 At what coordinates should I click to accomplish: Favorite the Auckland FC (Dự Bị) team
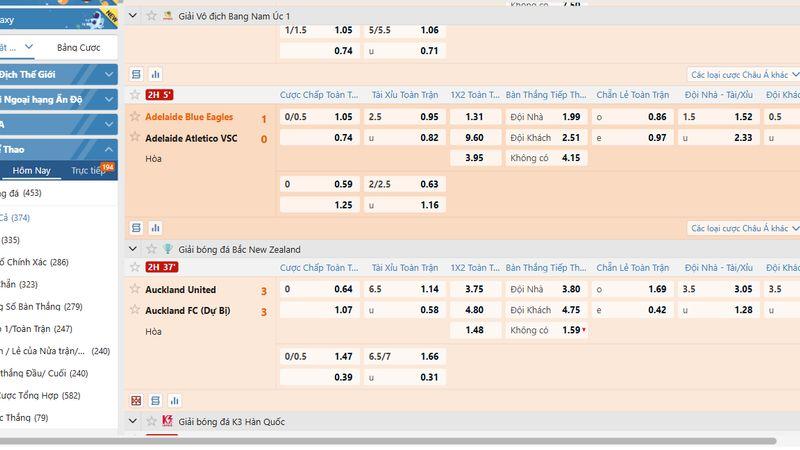point(135,310)
